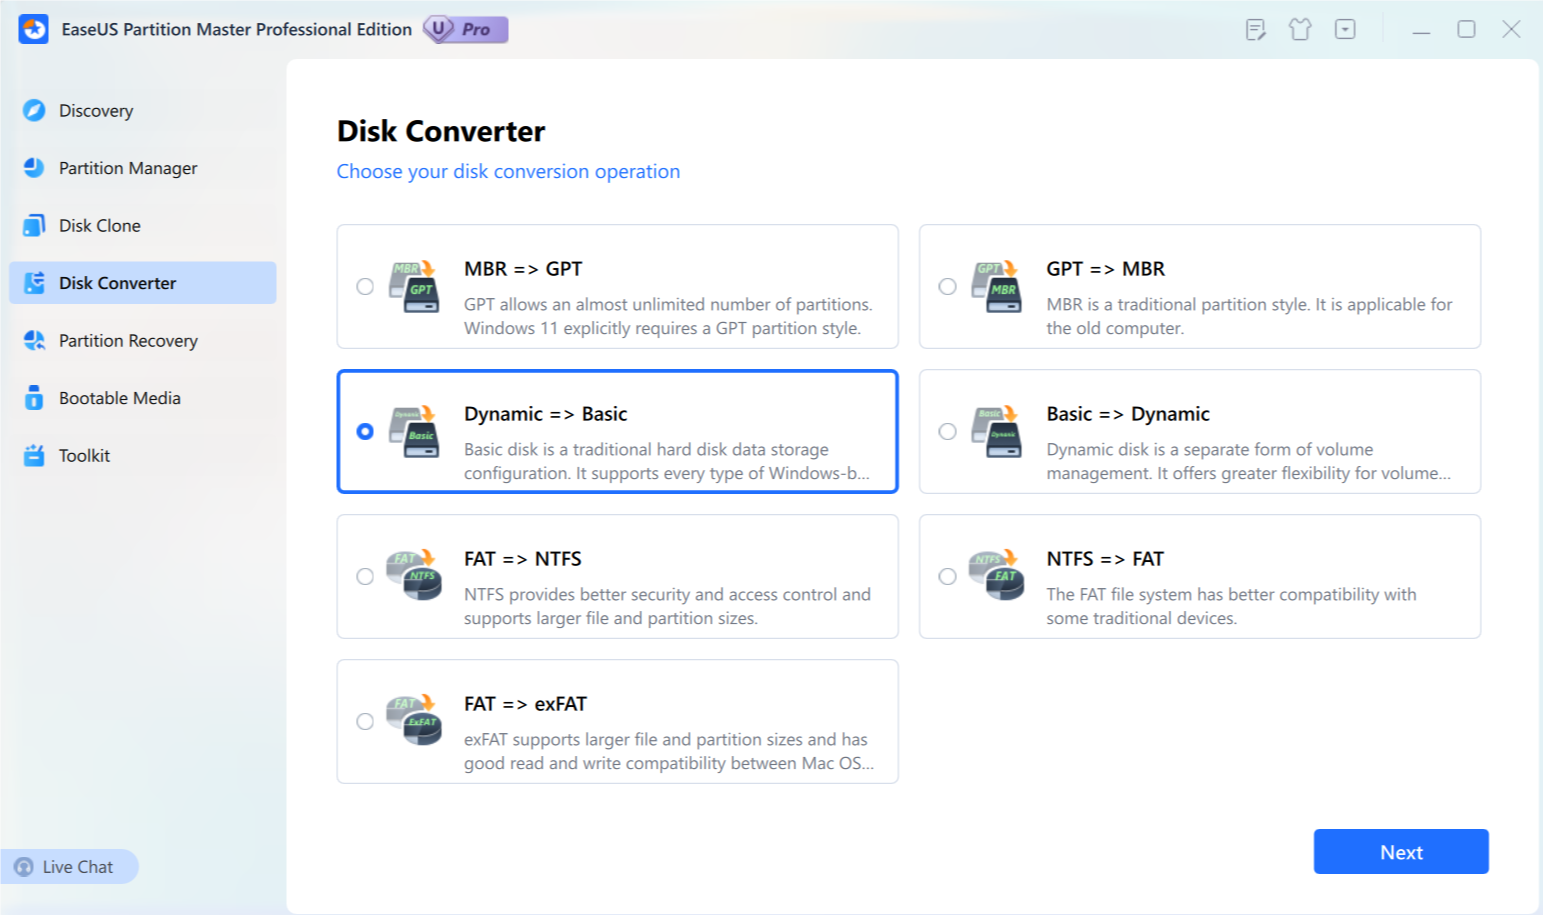Viewport: 1543px width, 915px height.
Task: Click the GPT to MBR disk icon
Action: 996,286
